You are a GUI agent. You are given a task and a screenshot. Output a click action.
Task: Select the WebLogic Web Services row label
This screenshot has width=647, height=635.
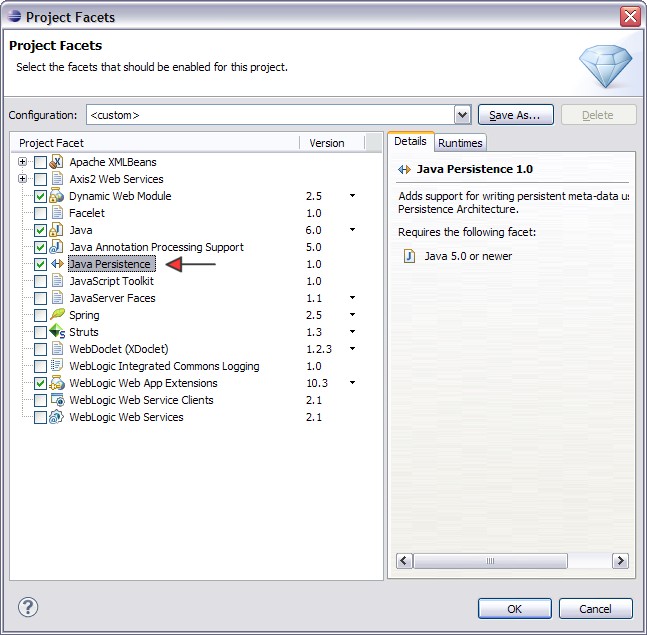pyautogui.click(x=126, y=417)
